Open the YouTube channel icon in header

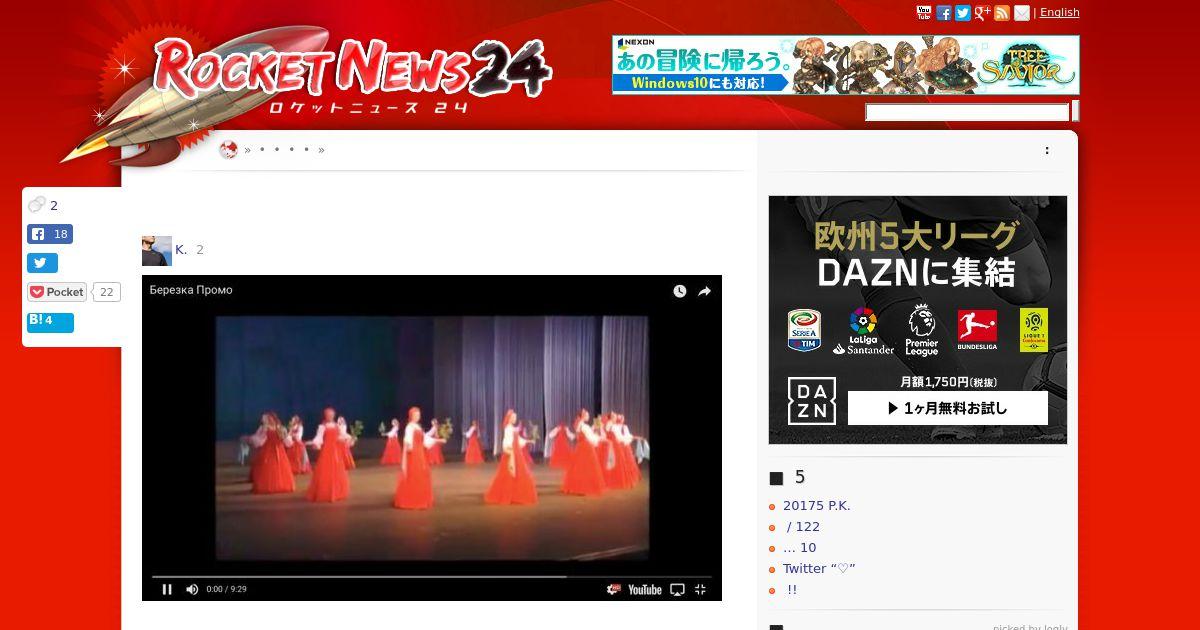pyautogui.click(x=924, y=13)
